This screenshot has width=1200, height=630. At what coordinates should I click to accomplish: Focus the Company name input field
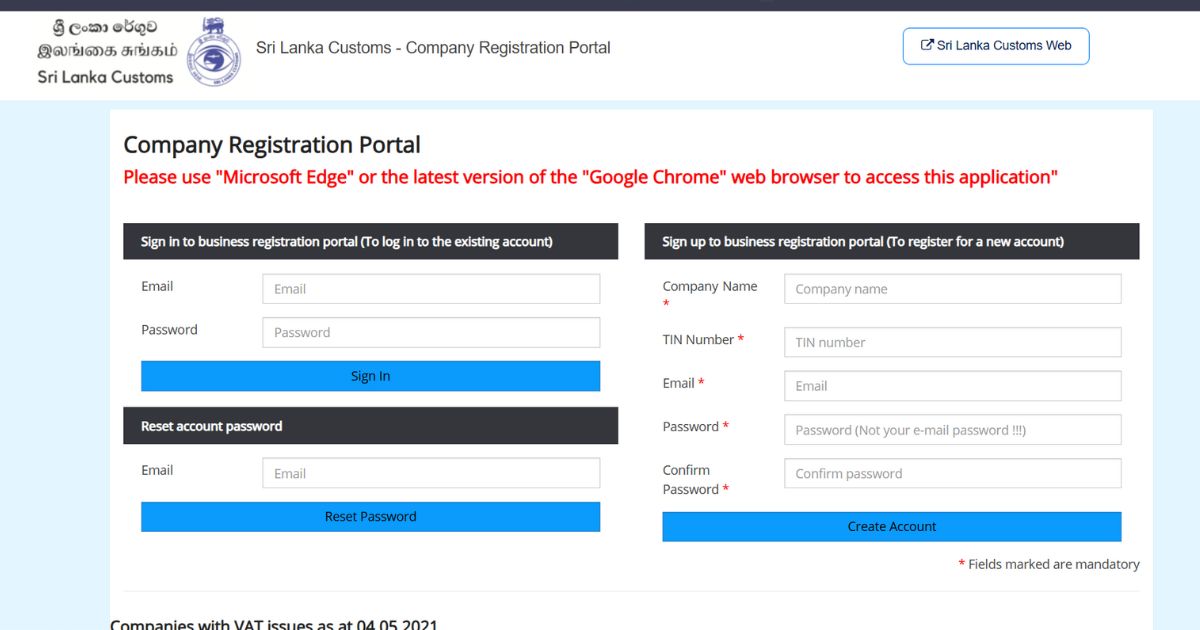point(952,289)
